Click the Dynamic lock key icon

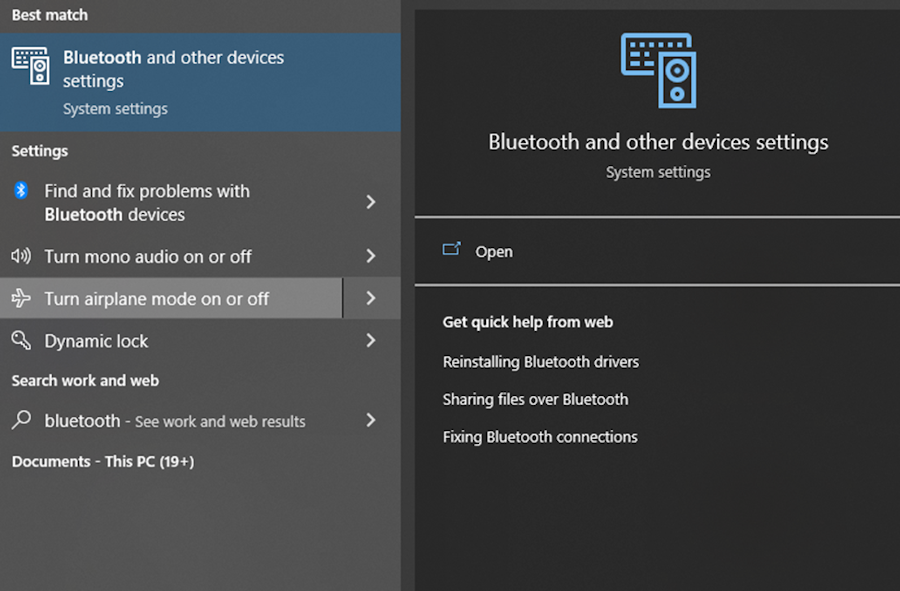(x=21, y=341)
